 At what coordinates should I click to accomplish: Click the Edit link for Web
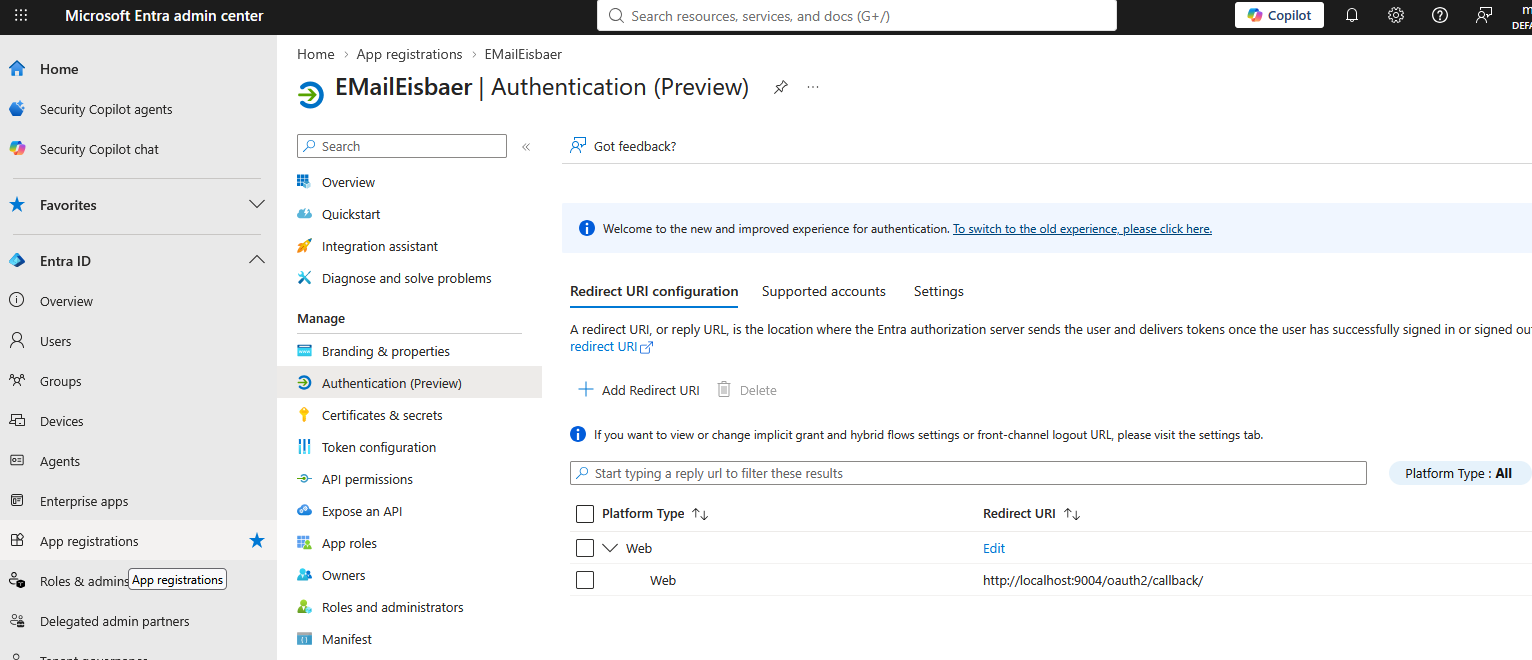click(994, 548)
